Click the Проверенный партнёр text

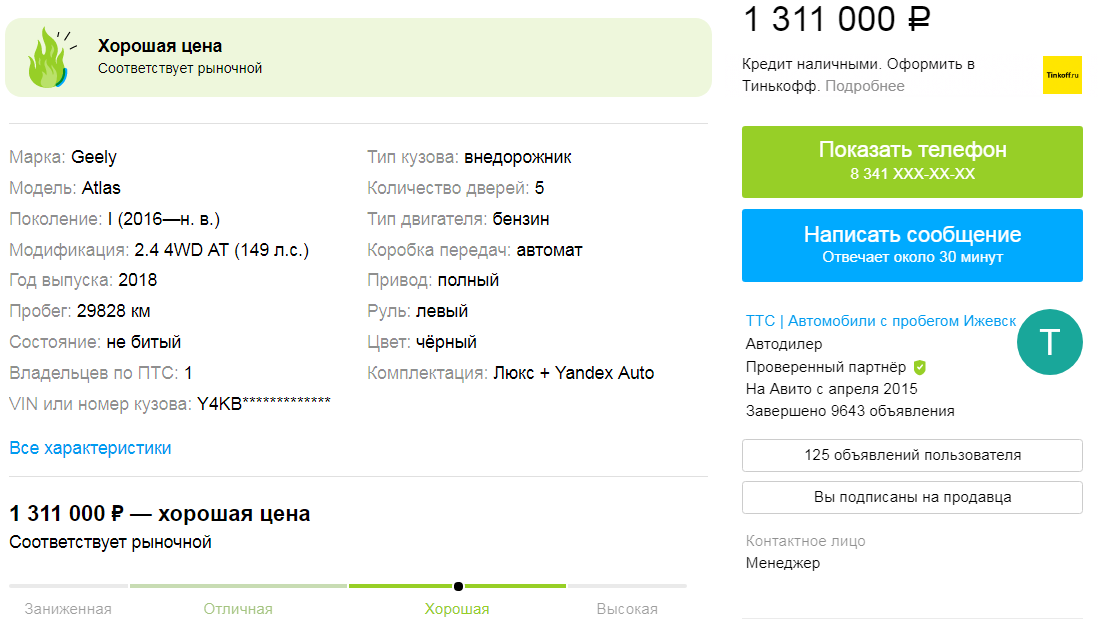[826, 367]
